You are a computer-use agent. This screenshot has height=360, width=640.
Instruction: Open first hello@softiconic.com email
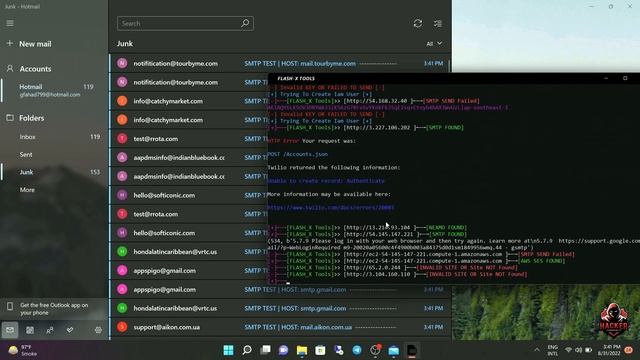189,195
